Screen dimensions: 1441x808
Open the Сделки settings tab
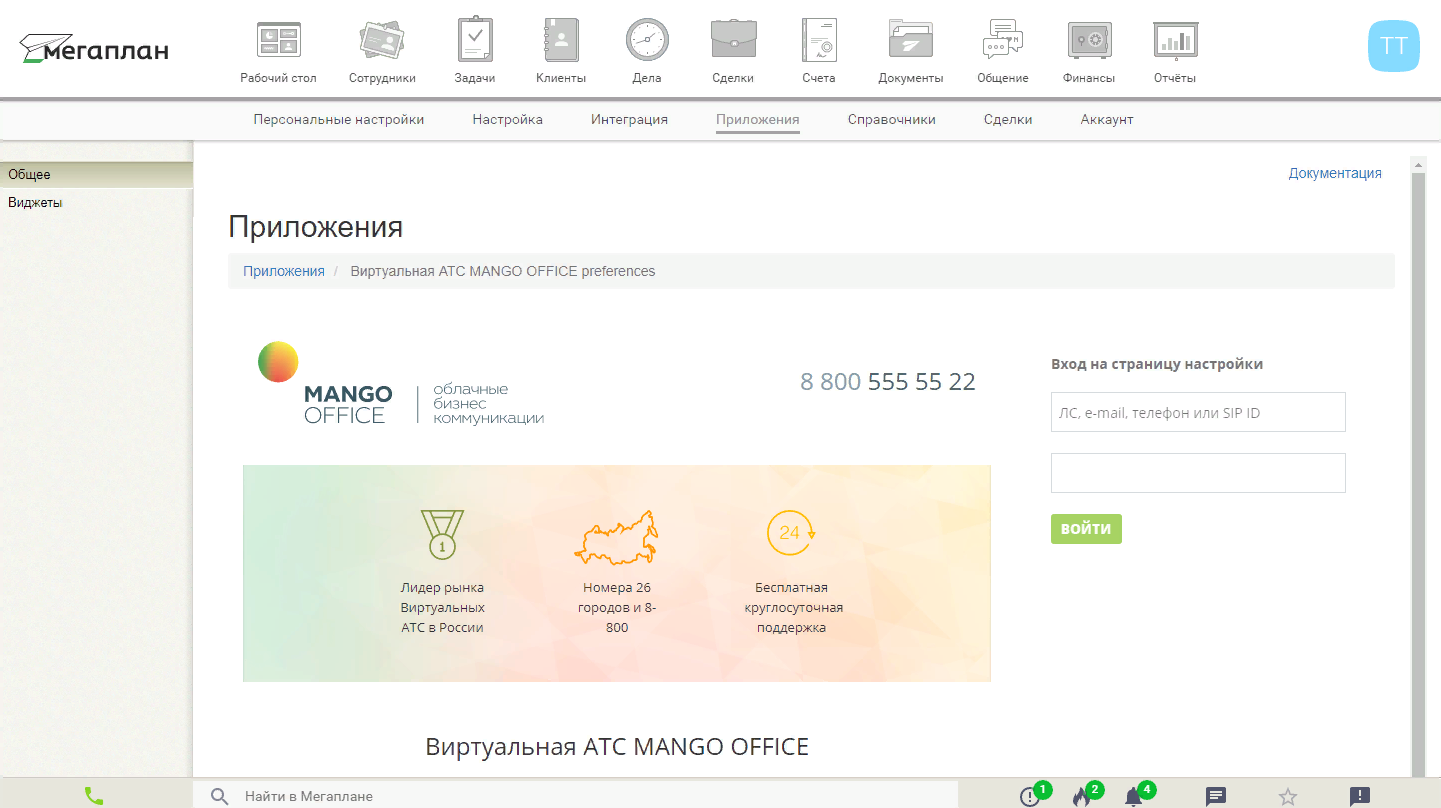tap(1008, 119)
